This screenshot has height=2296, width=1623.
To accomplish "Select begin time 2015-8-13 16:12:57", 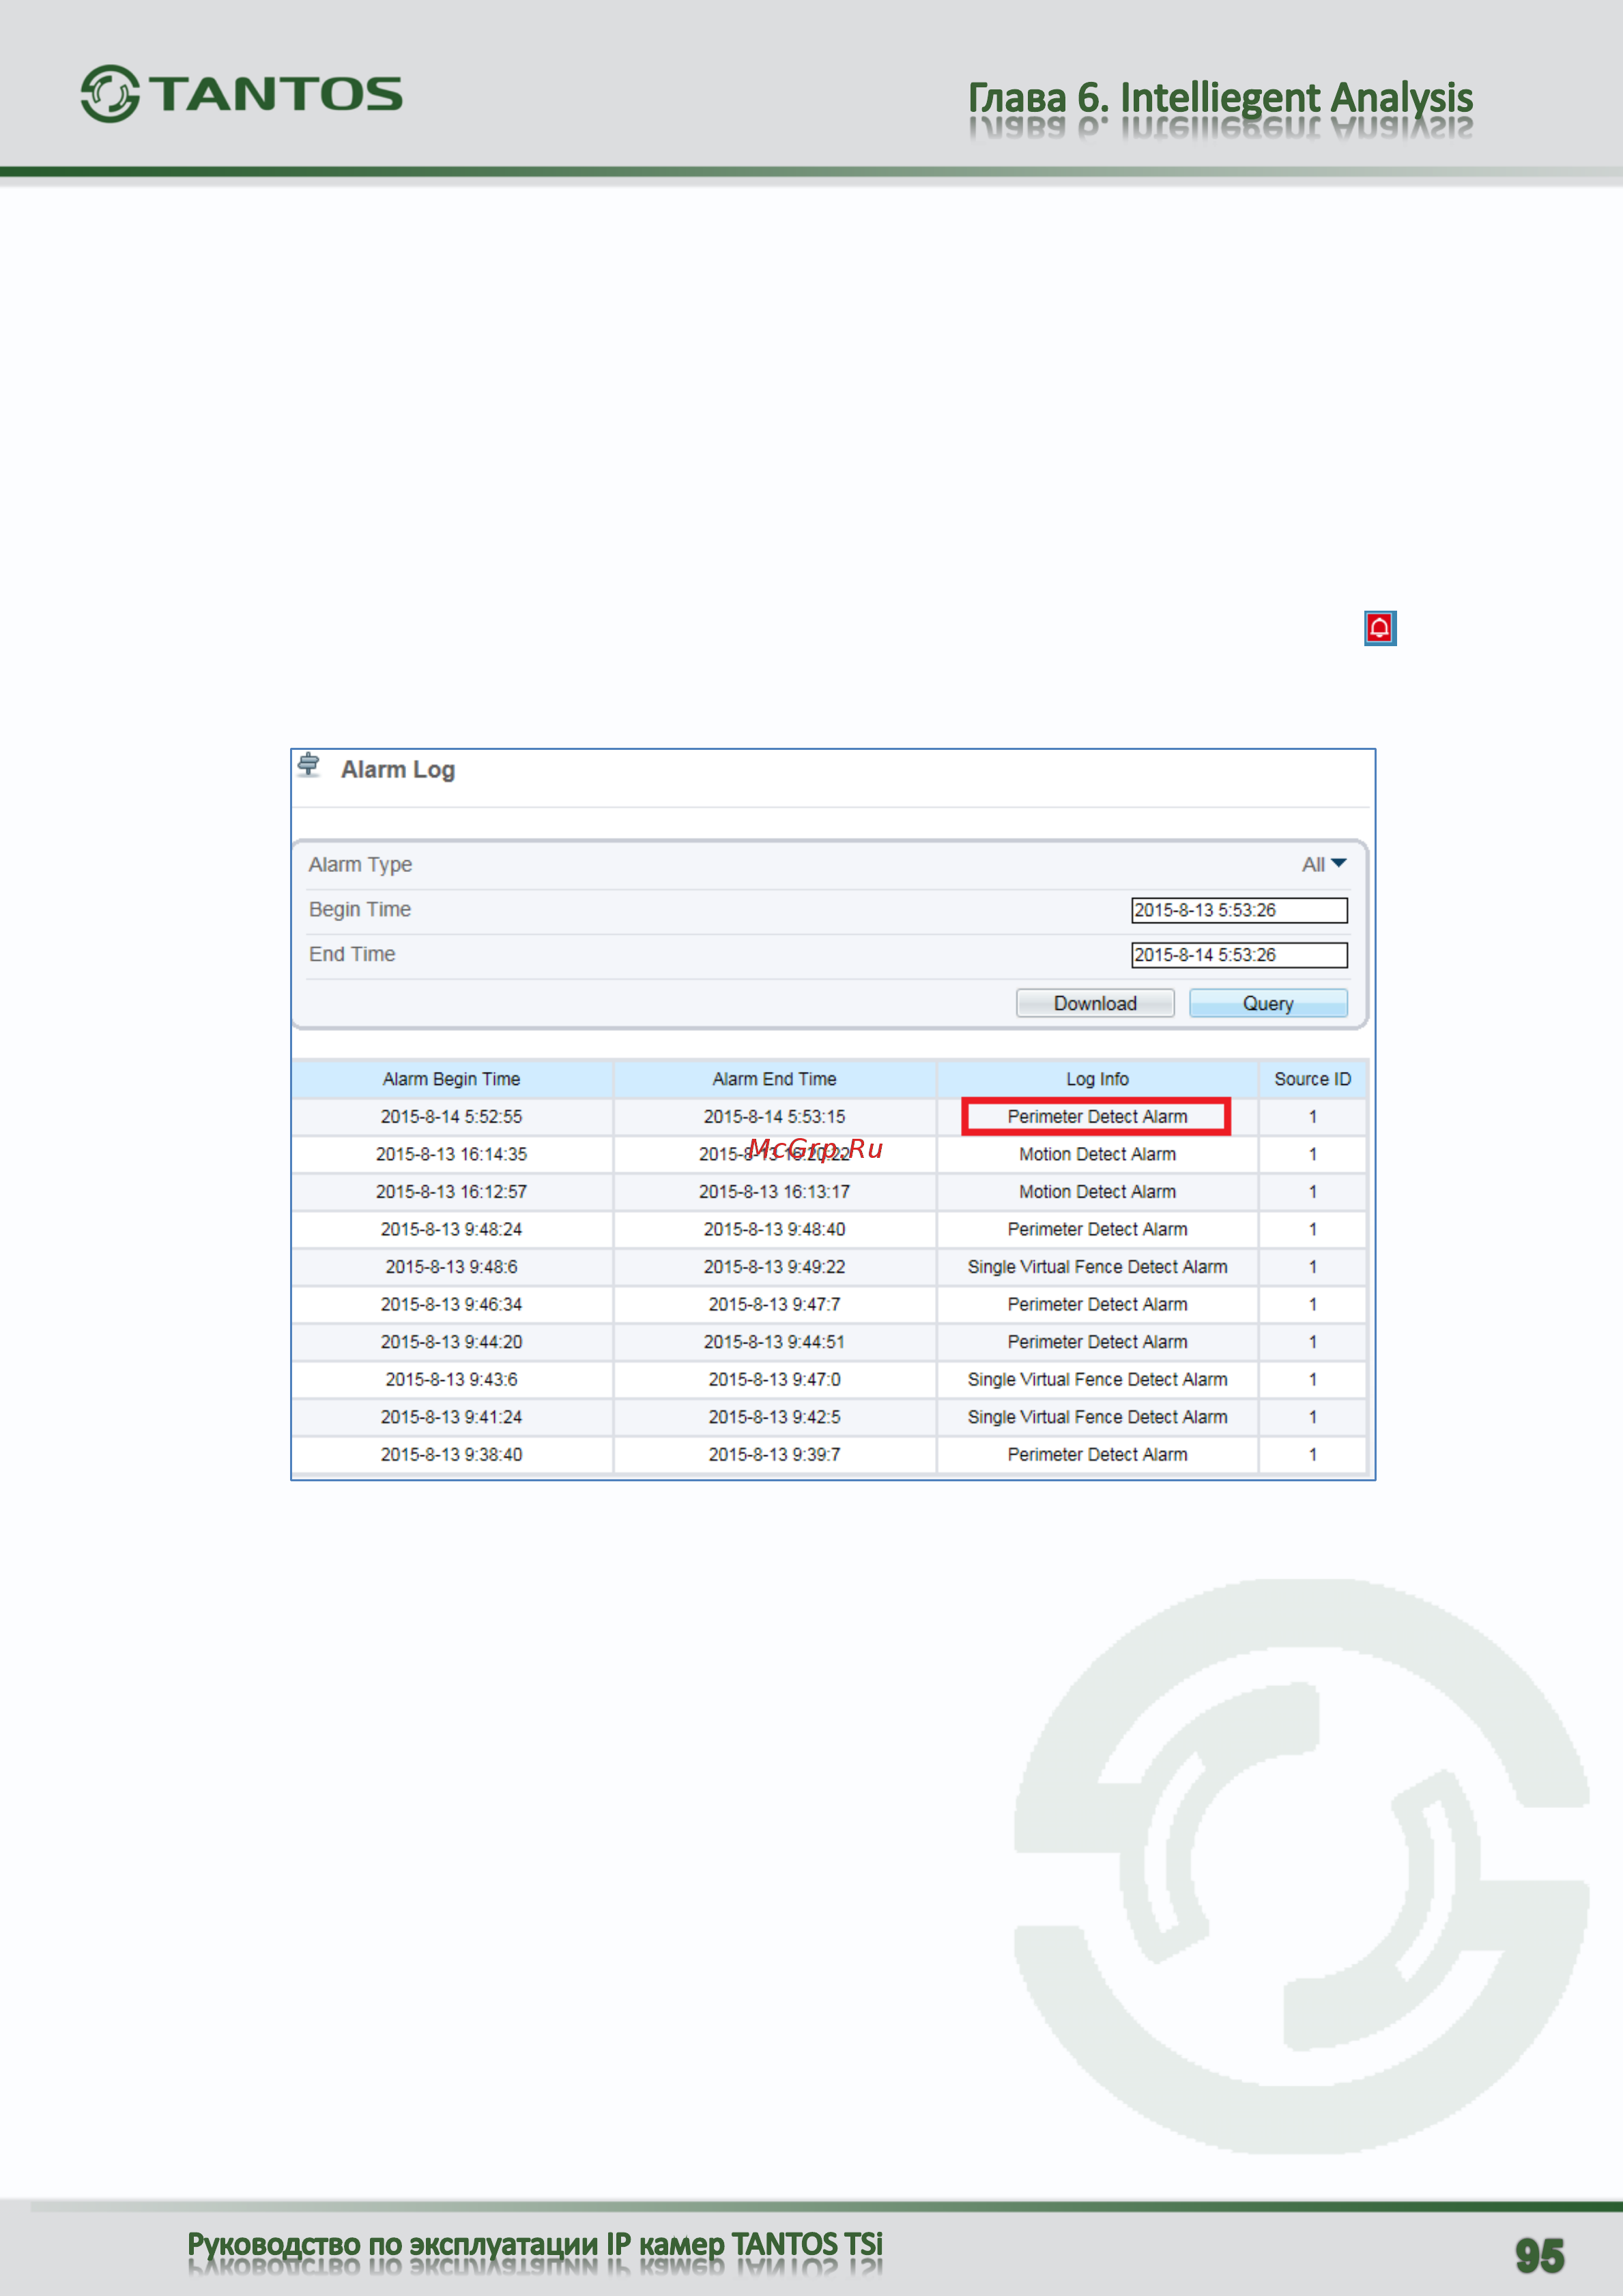I will (451, 1192).
